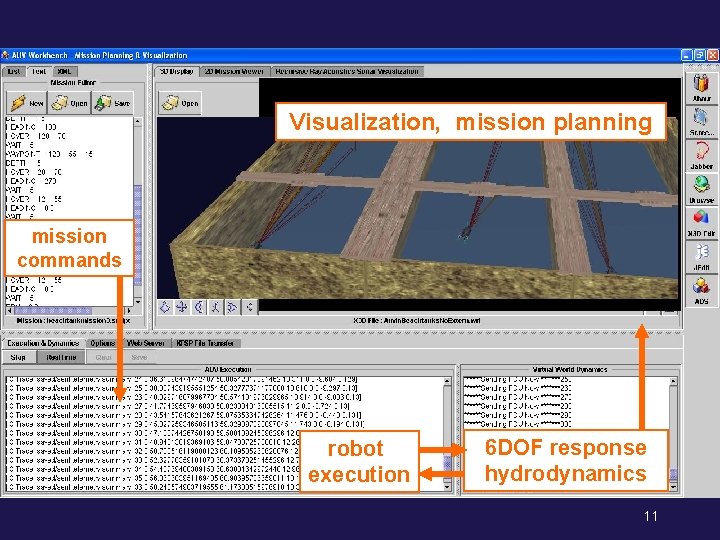Maximize the AUV Workbench window
The image size is (720, 540).
[699, 55]
